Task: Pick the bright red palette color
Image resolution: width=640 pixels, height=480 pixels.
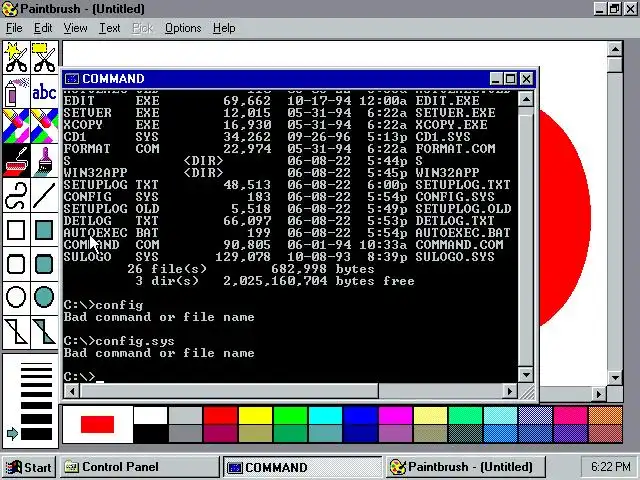Action: [220, 416]
